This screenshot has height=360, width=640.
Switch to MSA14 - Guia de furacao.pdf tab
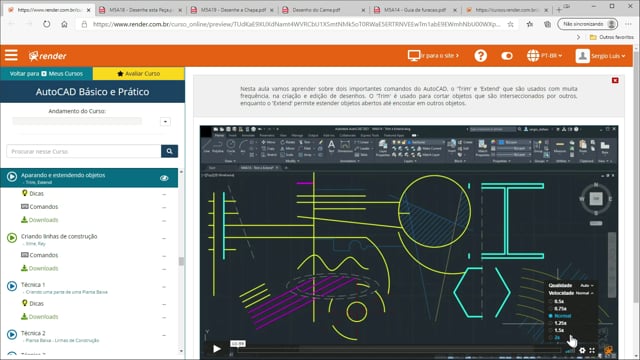coord(416,10)
